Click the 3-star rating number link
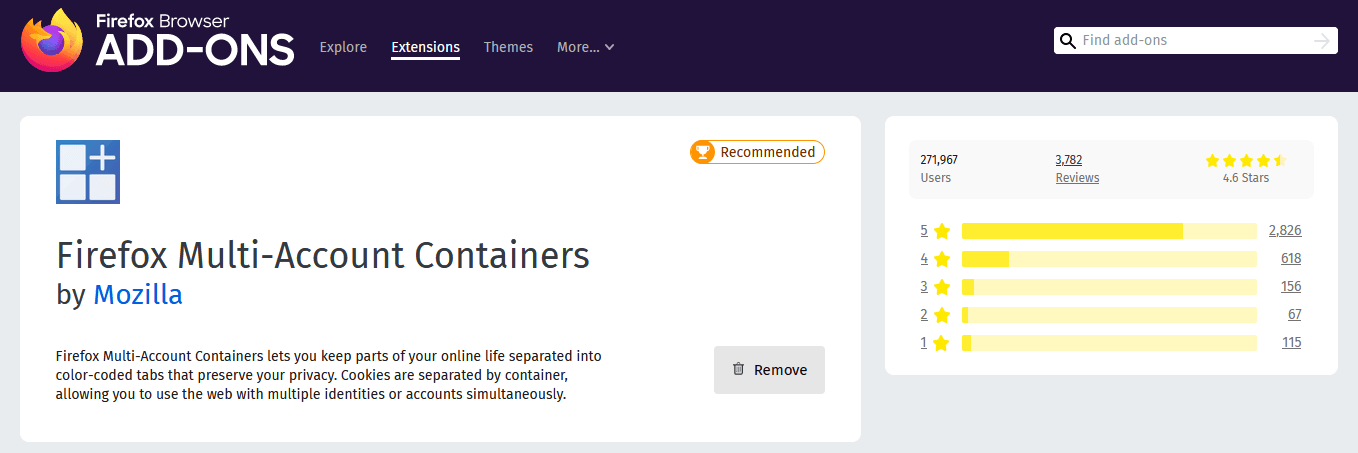Image resolution: width=1358 pixels, height=453 pixels. (924, 287)
